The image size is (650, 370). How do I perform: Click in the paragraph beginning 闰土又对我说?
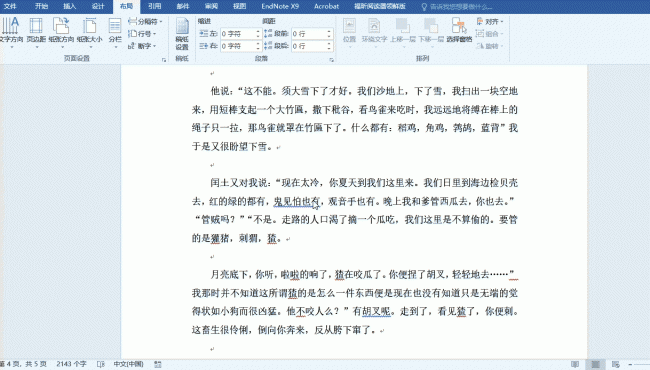click(x=355, y=210)
